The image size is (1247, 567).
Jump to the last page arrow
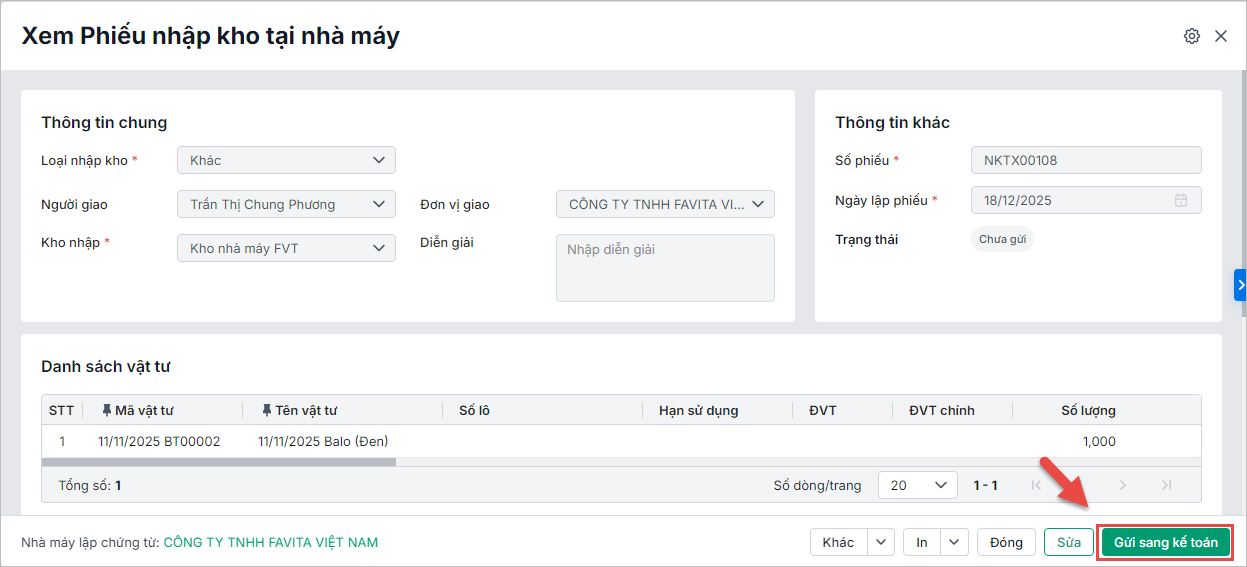1166,485
